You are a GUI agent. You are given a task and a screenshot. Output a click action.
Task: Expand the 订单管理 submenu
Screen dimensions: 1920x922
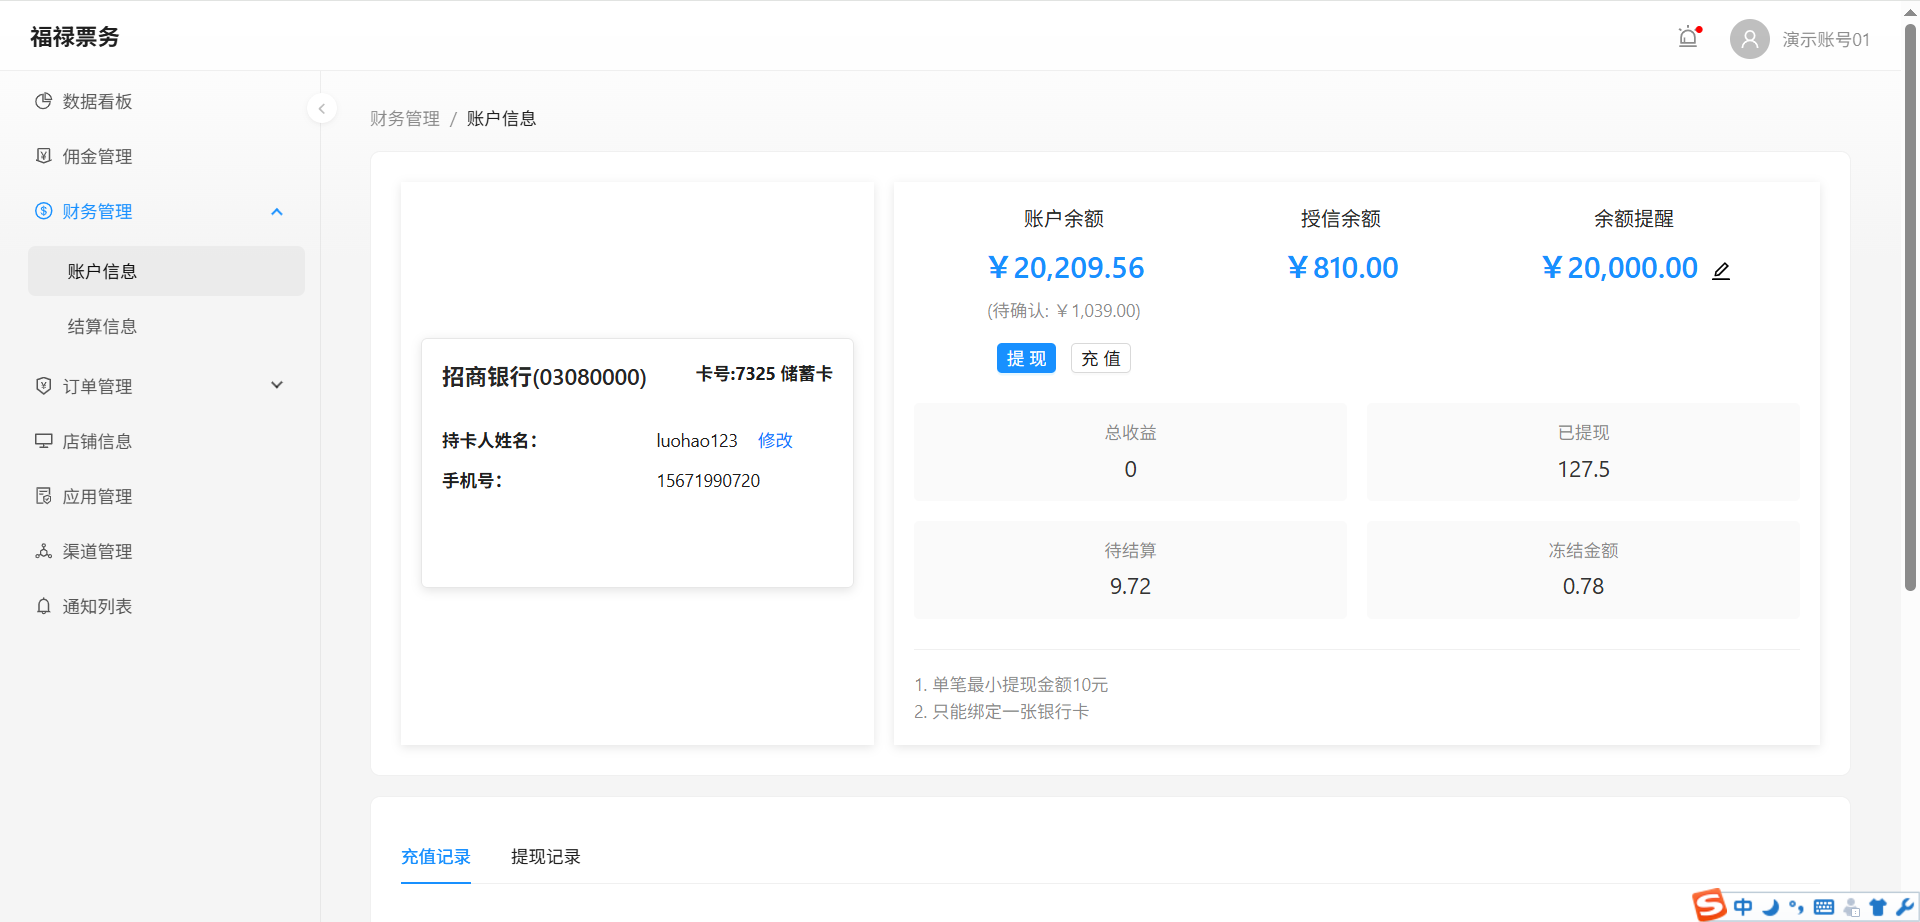click(277, 386)
